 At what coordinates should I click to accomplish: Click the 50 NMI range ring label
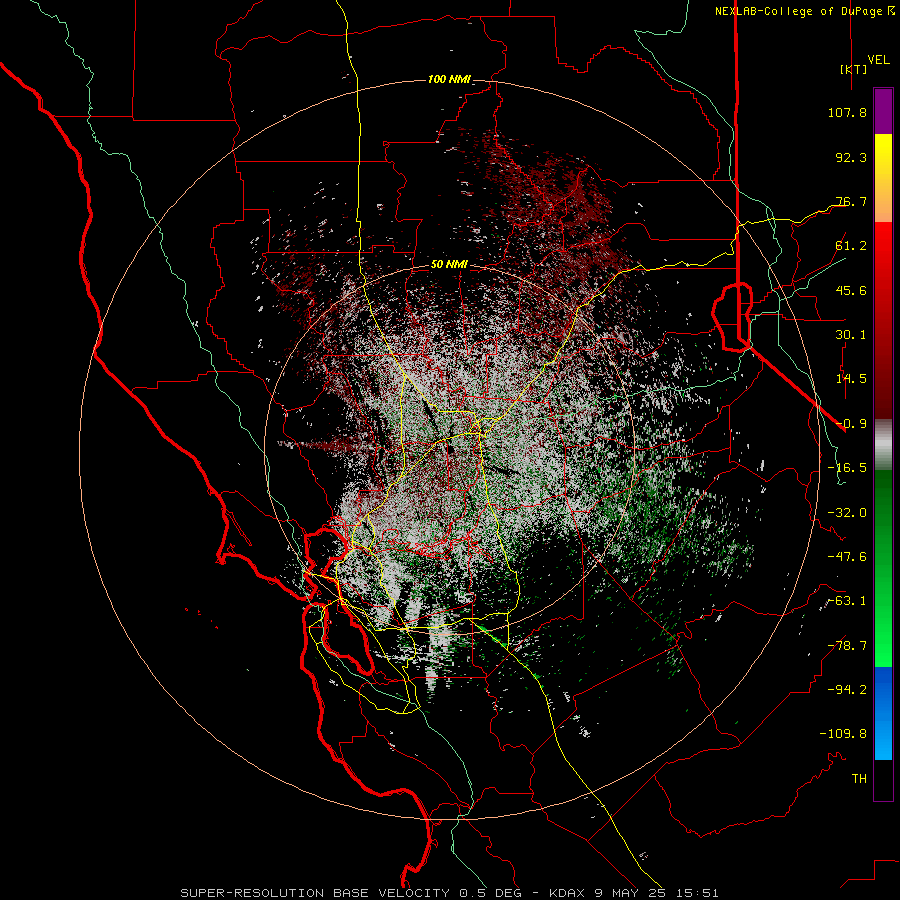click(449, 265)
